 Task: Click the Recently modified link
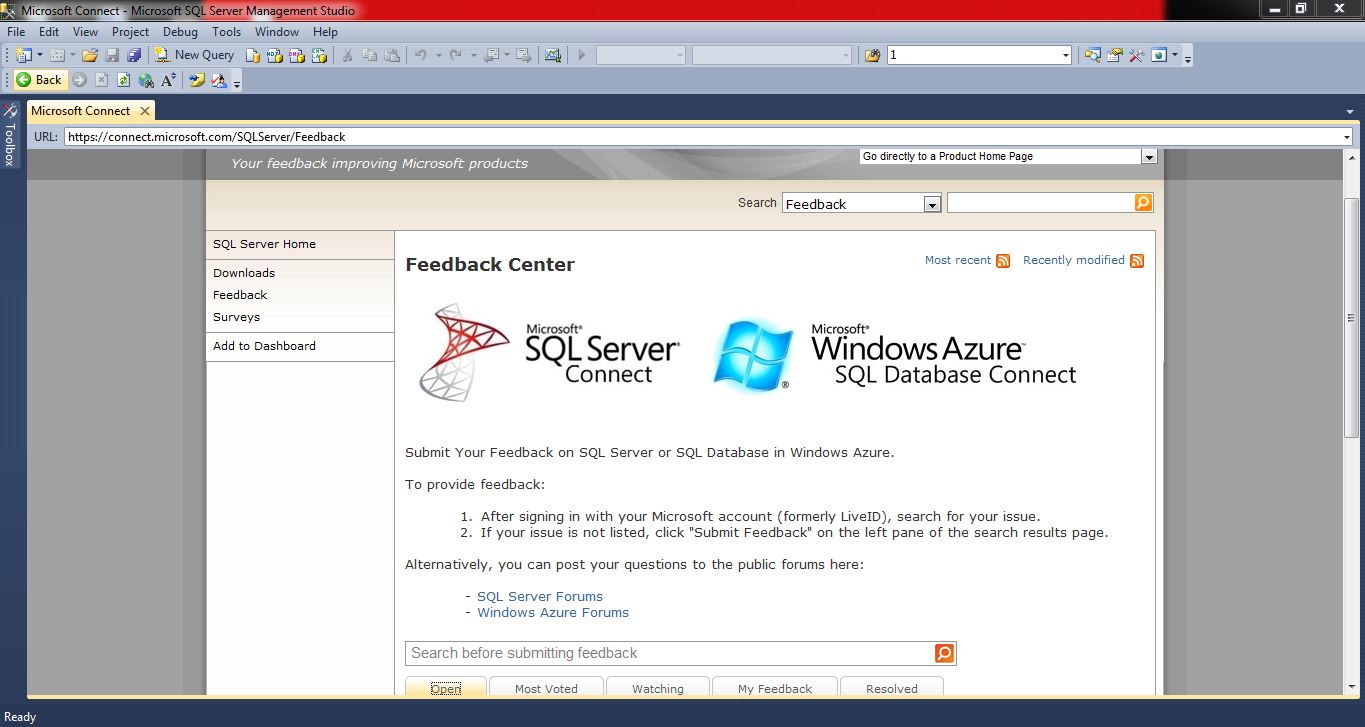pyautogui.click(x=1074, y=260)
